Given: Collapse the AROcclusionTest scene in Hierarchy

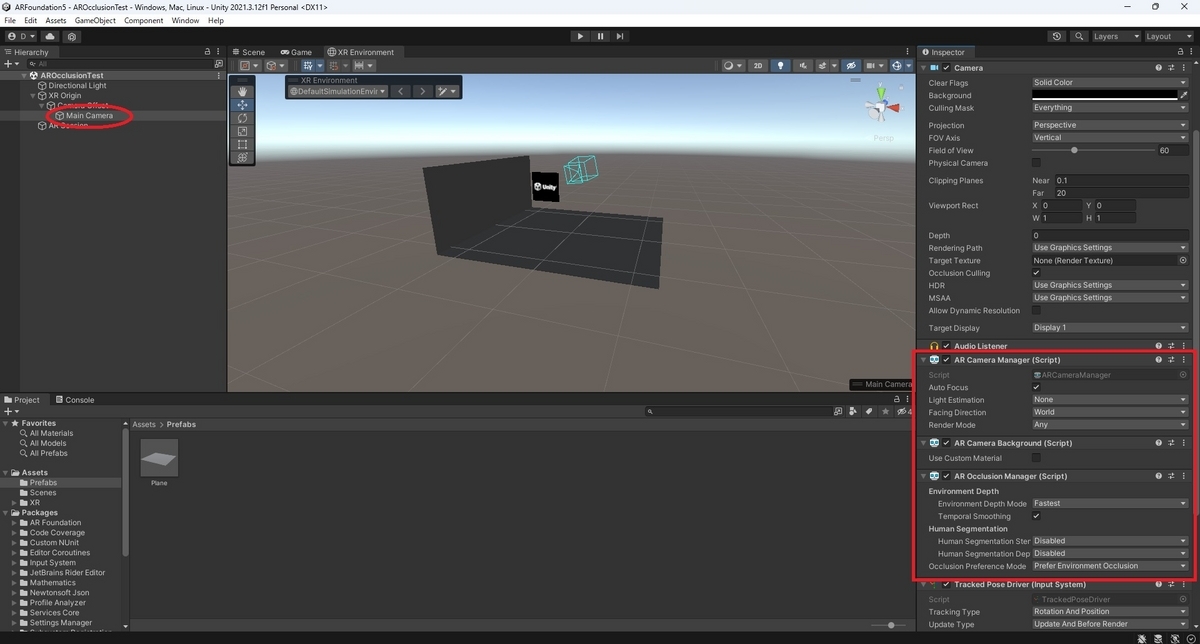Looking at the screenshot, I should click(24, 75).
